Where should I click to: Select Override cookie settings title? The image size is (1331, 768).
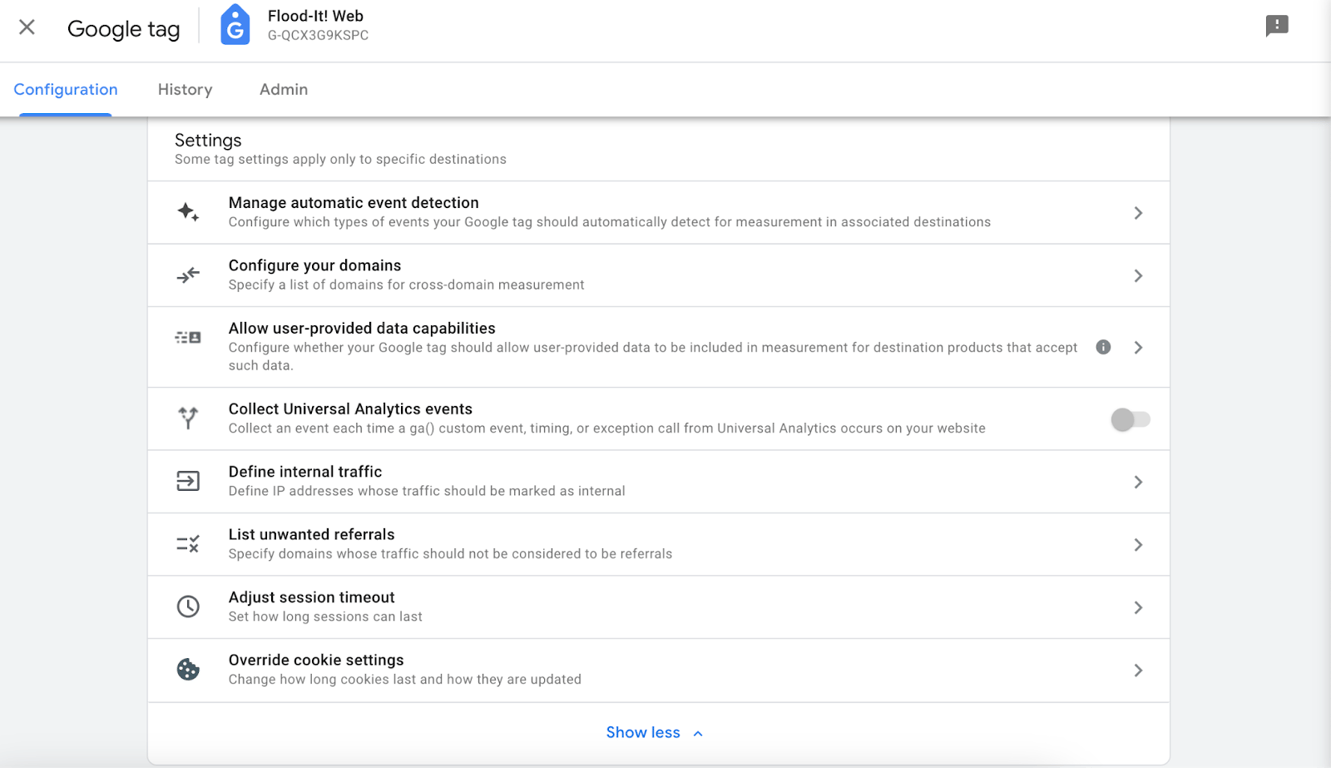click(316, 660)
